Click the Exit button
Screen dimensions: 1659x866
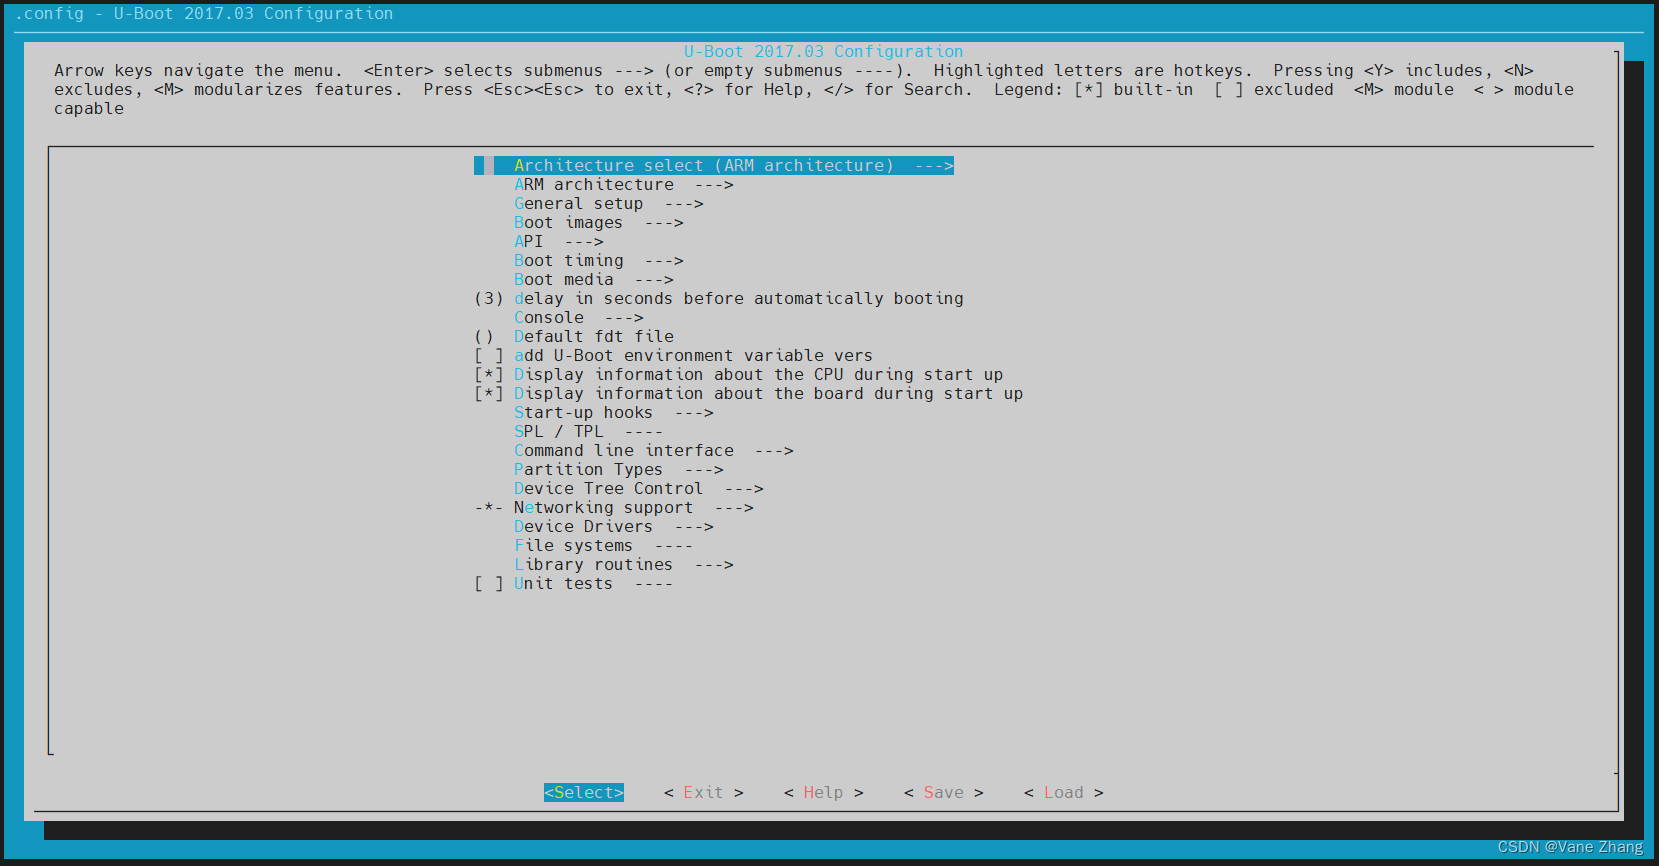click(x=704, y=792)
